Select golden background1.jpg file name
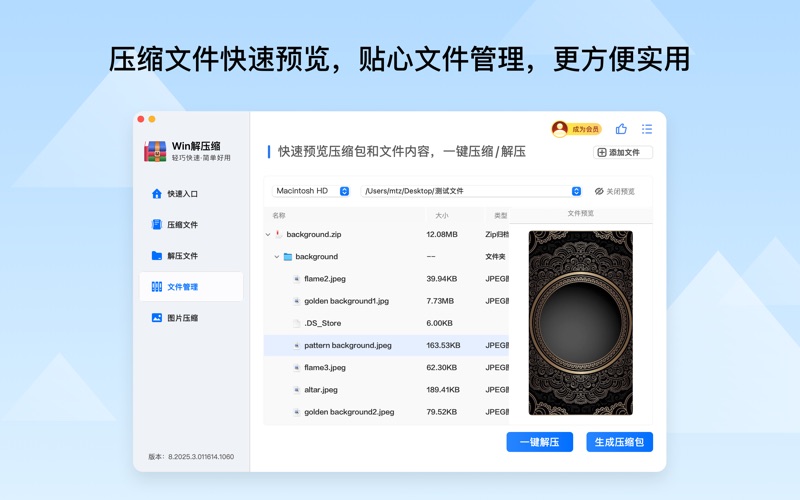The width and height of the screenshot is (800, 500). click(x=346, y=301)
